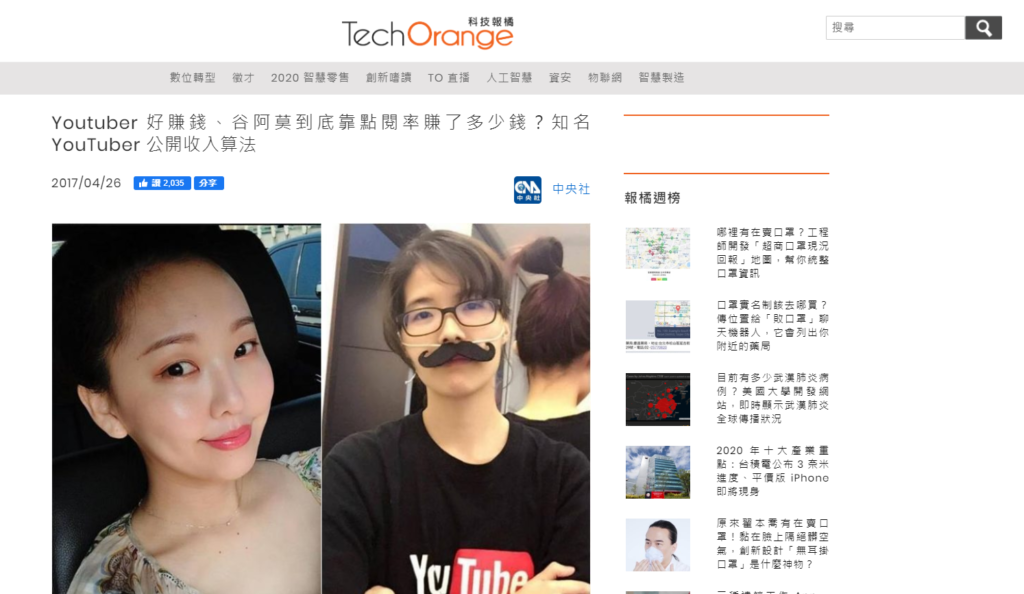Open the 創新嚐讀 section
The image size is (1024, 594).
pos(389,78)
